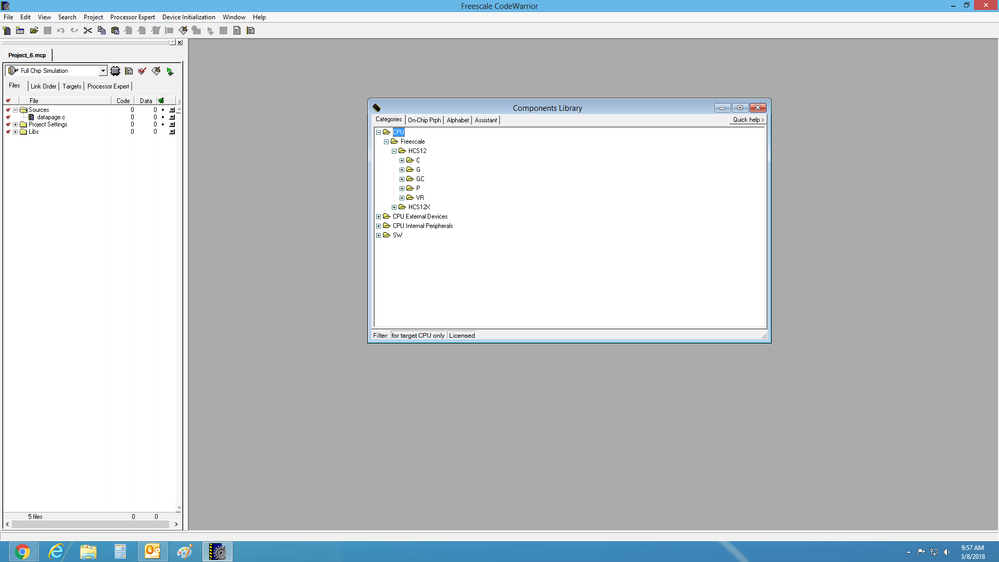Expand the CPU External Devices node
The image size is (999, 562).
coord(378,217)
